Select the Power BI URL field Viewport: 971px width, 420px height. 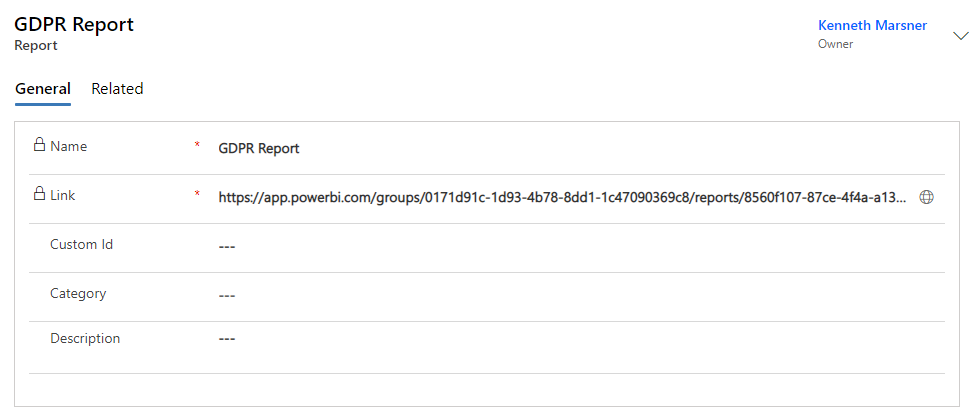pos(562,198)
